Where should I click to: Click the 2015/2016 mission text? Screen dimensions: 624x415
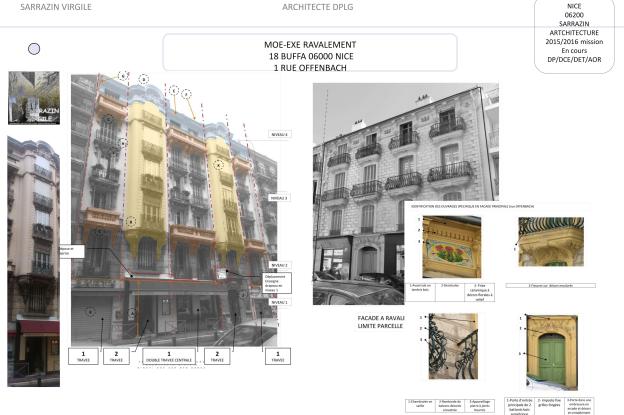coord(574,41)
